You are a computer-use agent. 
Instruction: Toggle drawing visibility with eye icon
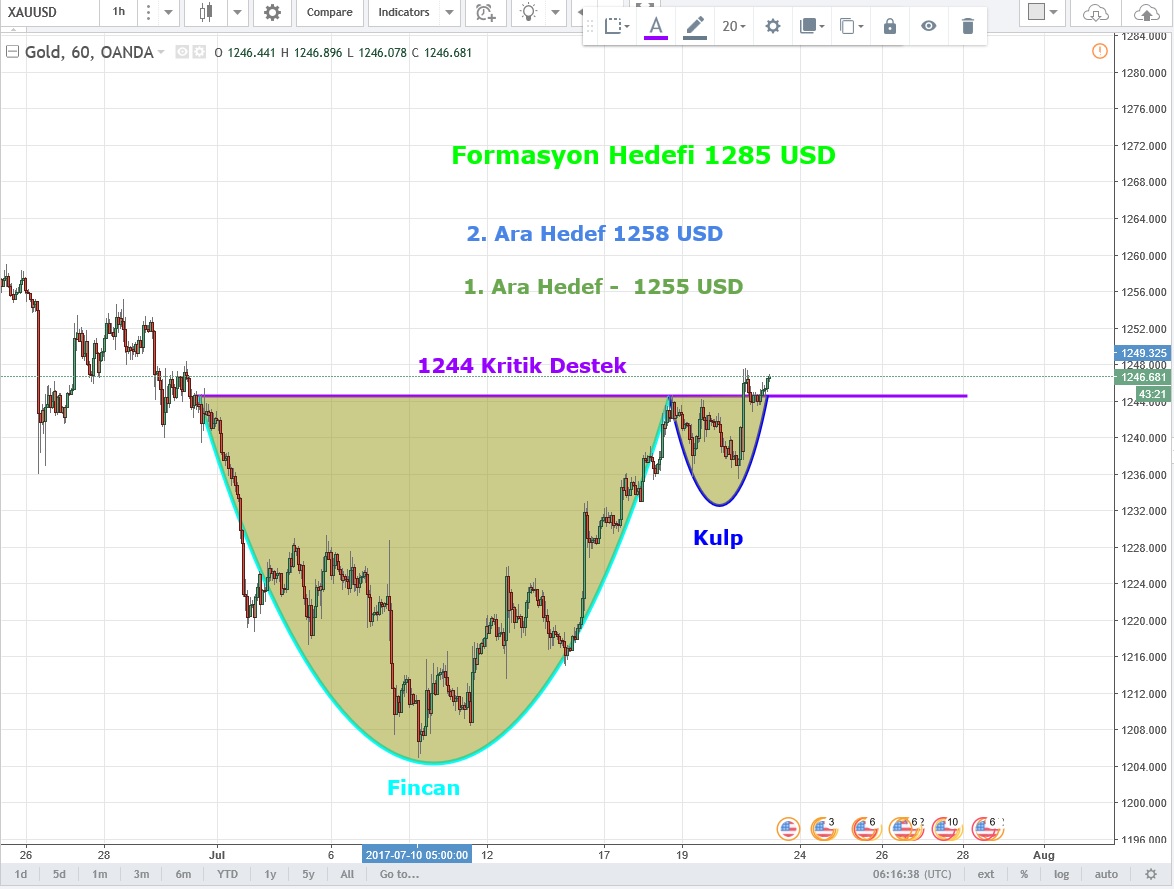(928, 26)
